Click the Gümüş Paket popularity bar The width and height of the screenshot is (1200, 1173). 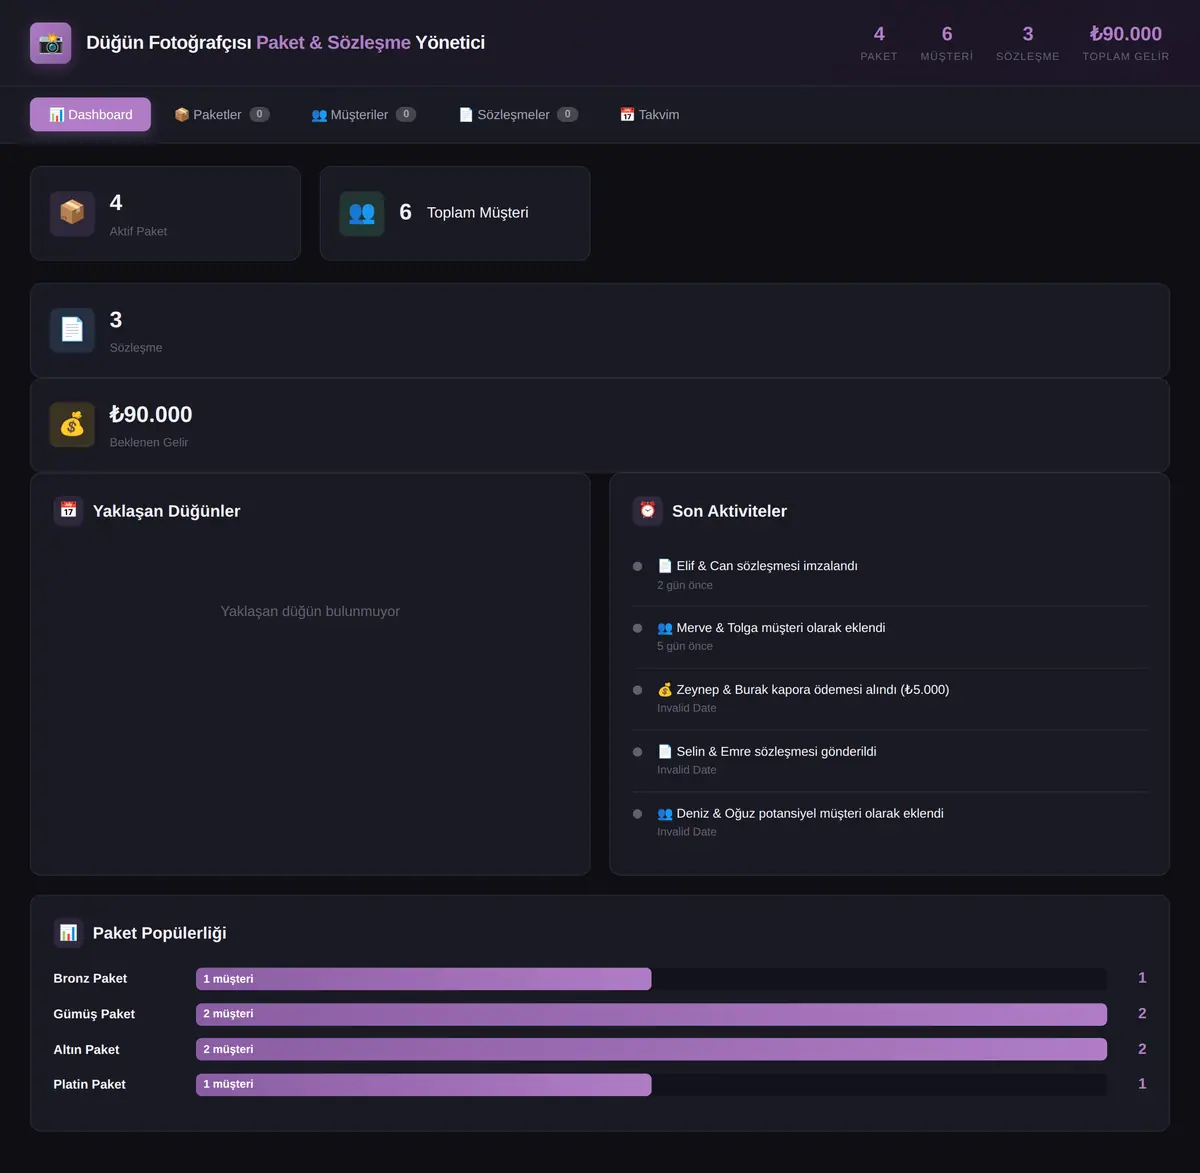651,1014
